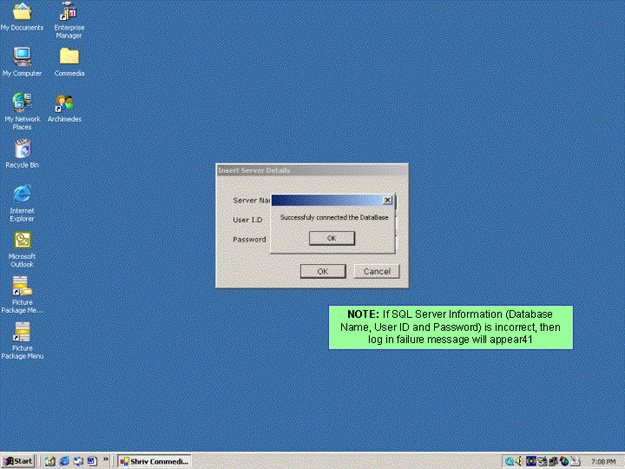
Task: Cancel the Insert Server Details dialog
Action: (x=377, y=271)
